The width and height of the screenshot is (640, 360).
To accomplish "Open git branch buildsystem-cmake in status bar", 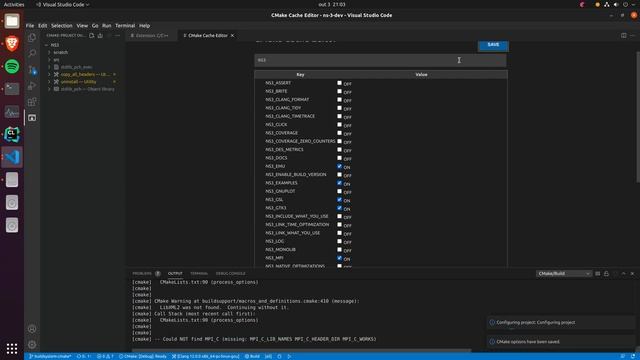I will 50,356.
